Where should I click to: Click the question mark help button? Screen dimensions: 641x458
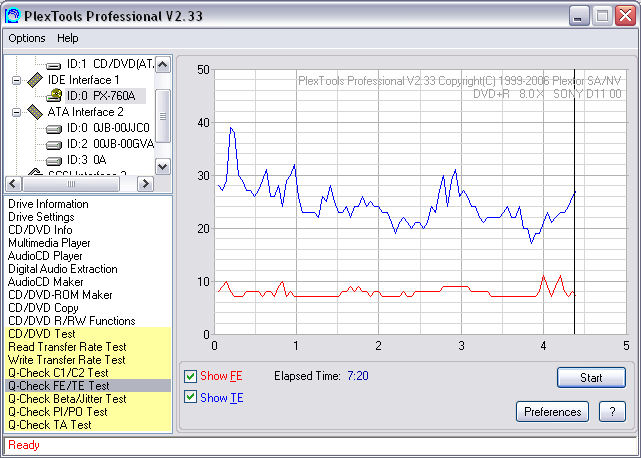(x=612, y=412)
